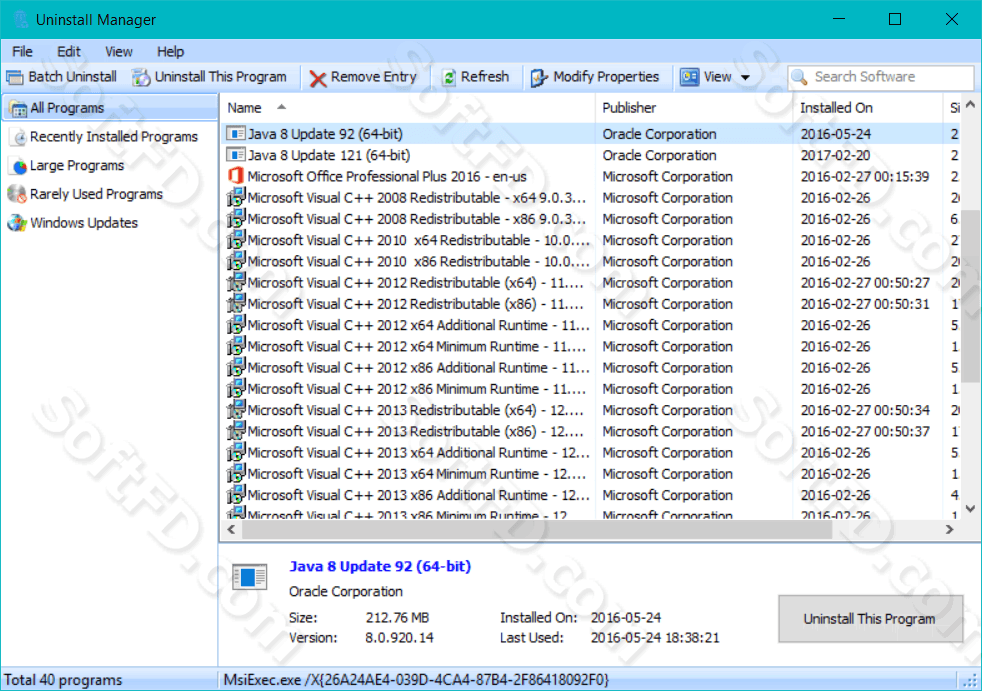Select Visual C++ 2012 x86 Minimum Runtime row
This screenshot has height=691, width=982.
(591, 389)
